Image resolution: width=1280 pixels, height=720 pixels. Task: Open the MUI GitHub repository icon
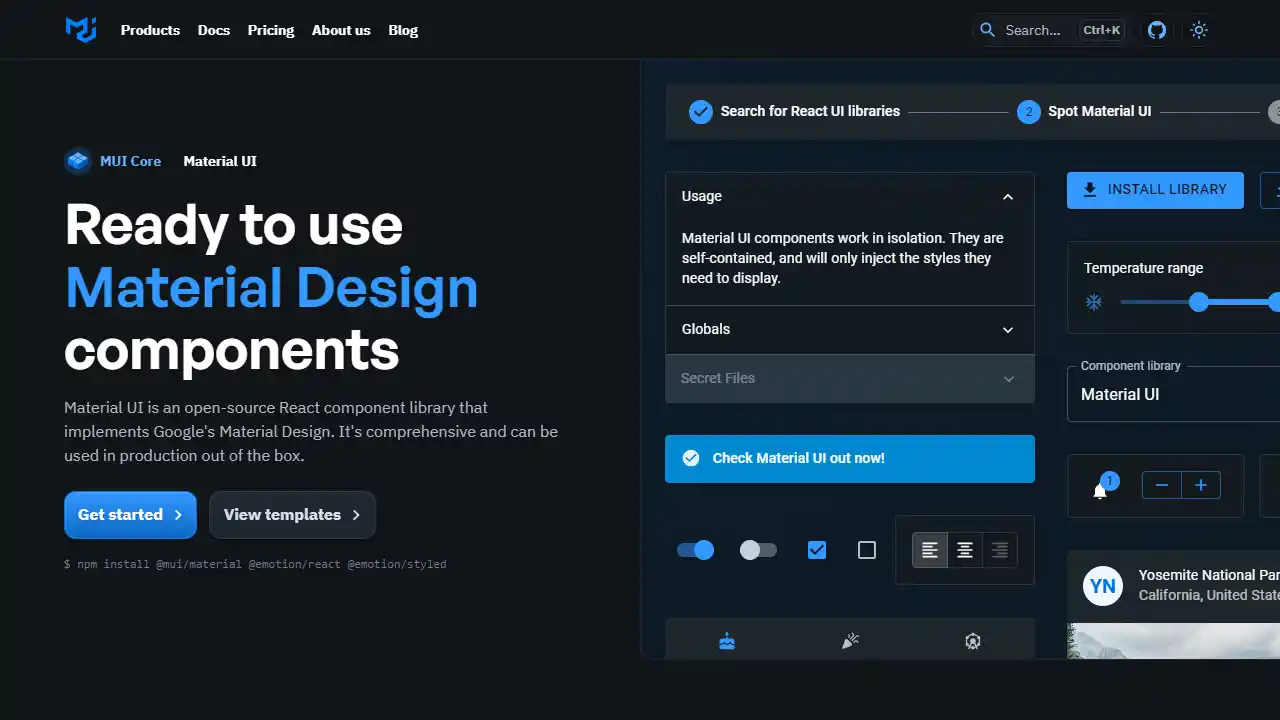pyautogui.click(x=1157, y=30)
